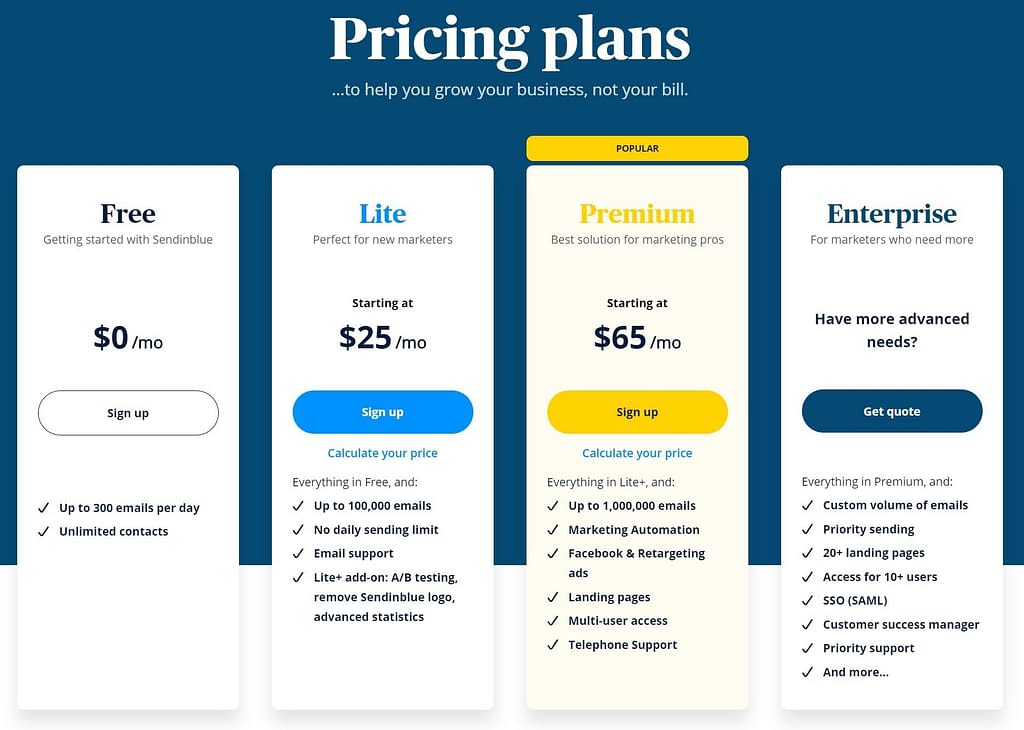Click checkmark beside Telephone Support
The width and height of the screenshot is (1024, 730).
pos(553,645)
